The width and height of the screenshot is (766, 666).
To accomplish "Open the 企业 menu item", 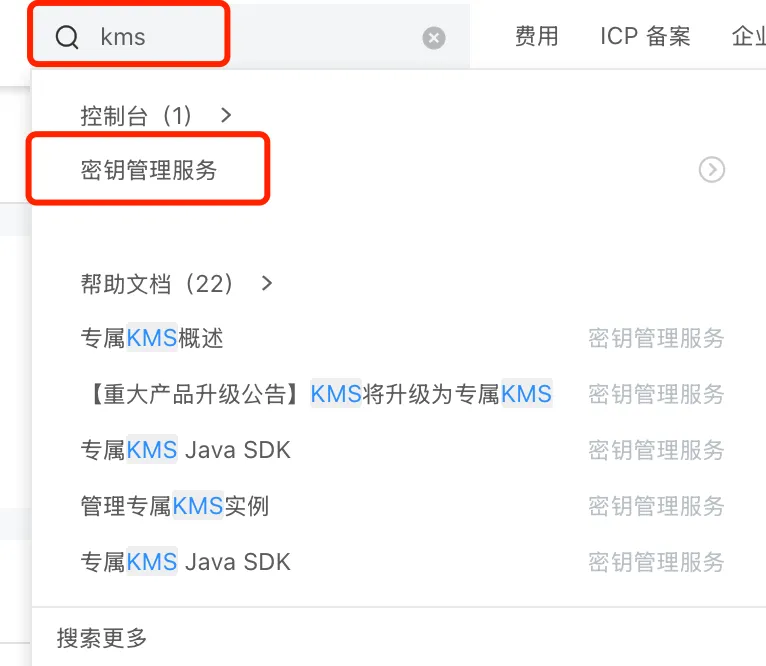I will tap(748, 37).
